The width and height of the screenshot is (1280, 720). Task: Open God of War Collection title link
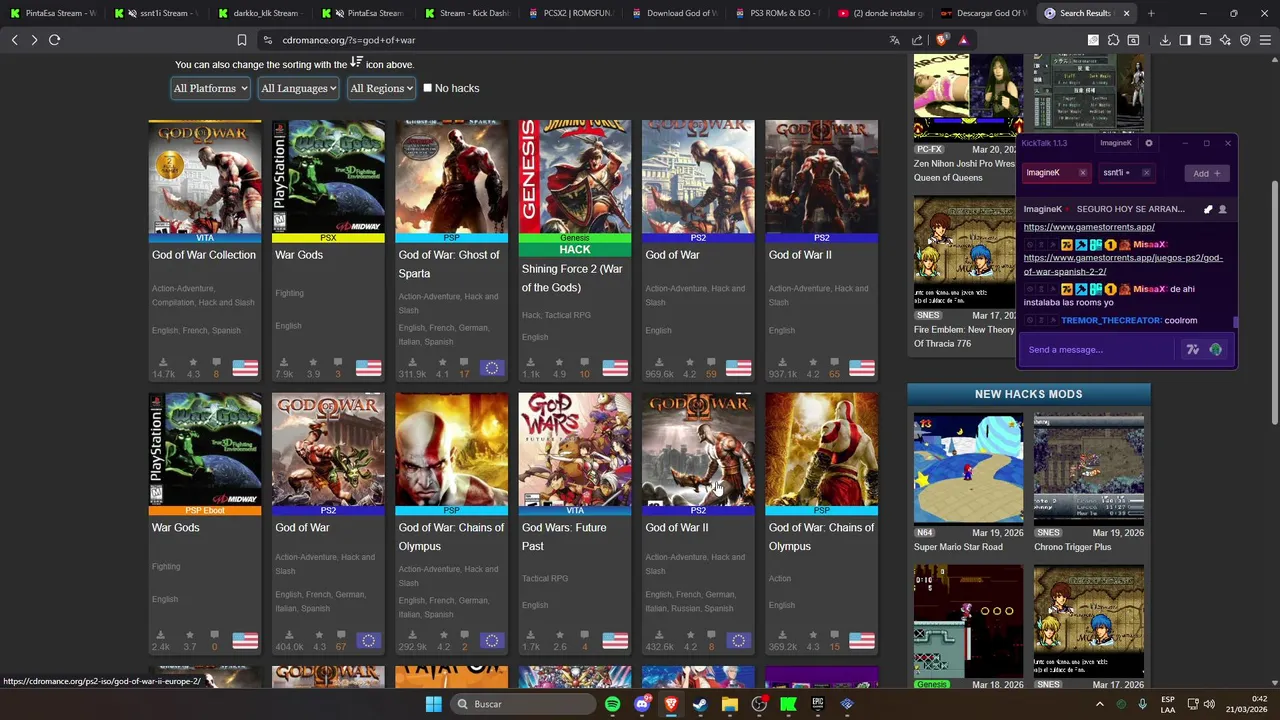point(204,255)
